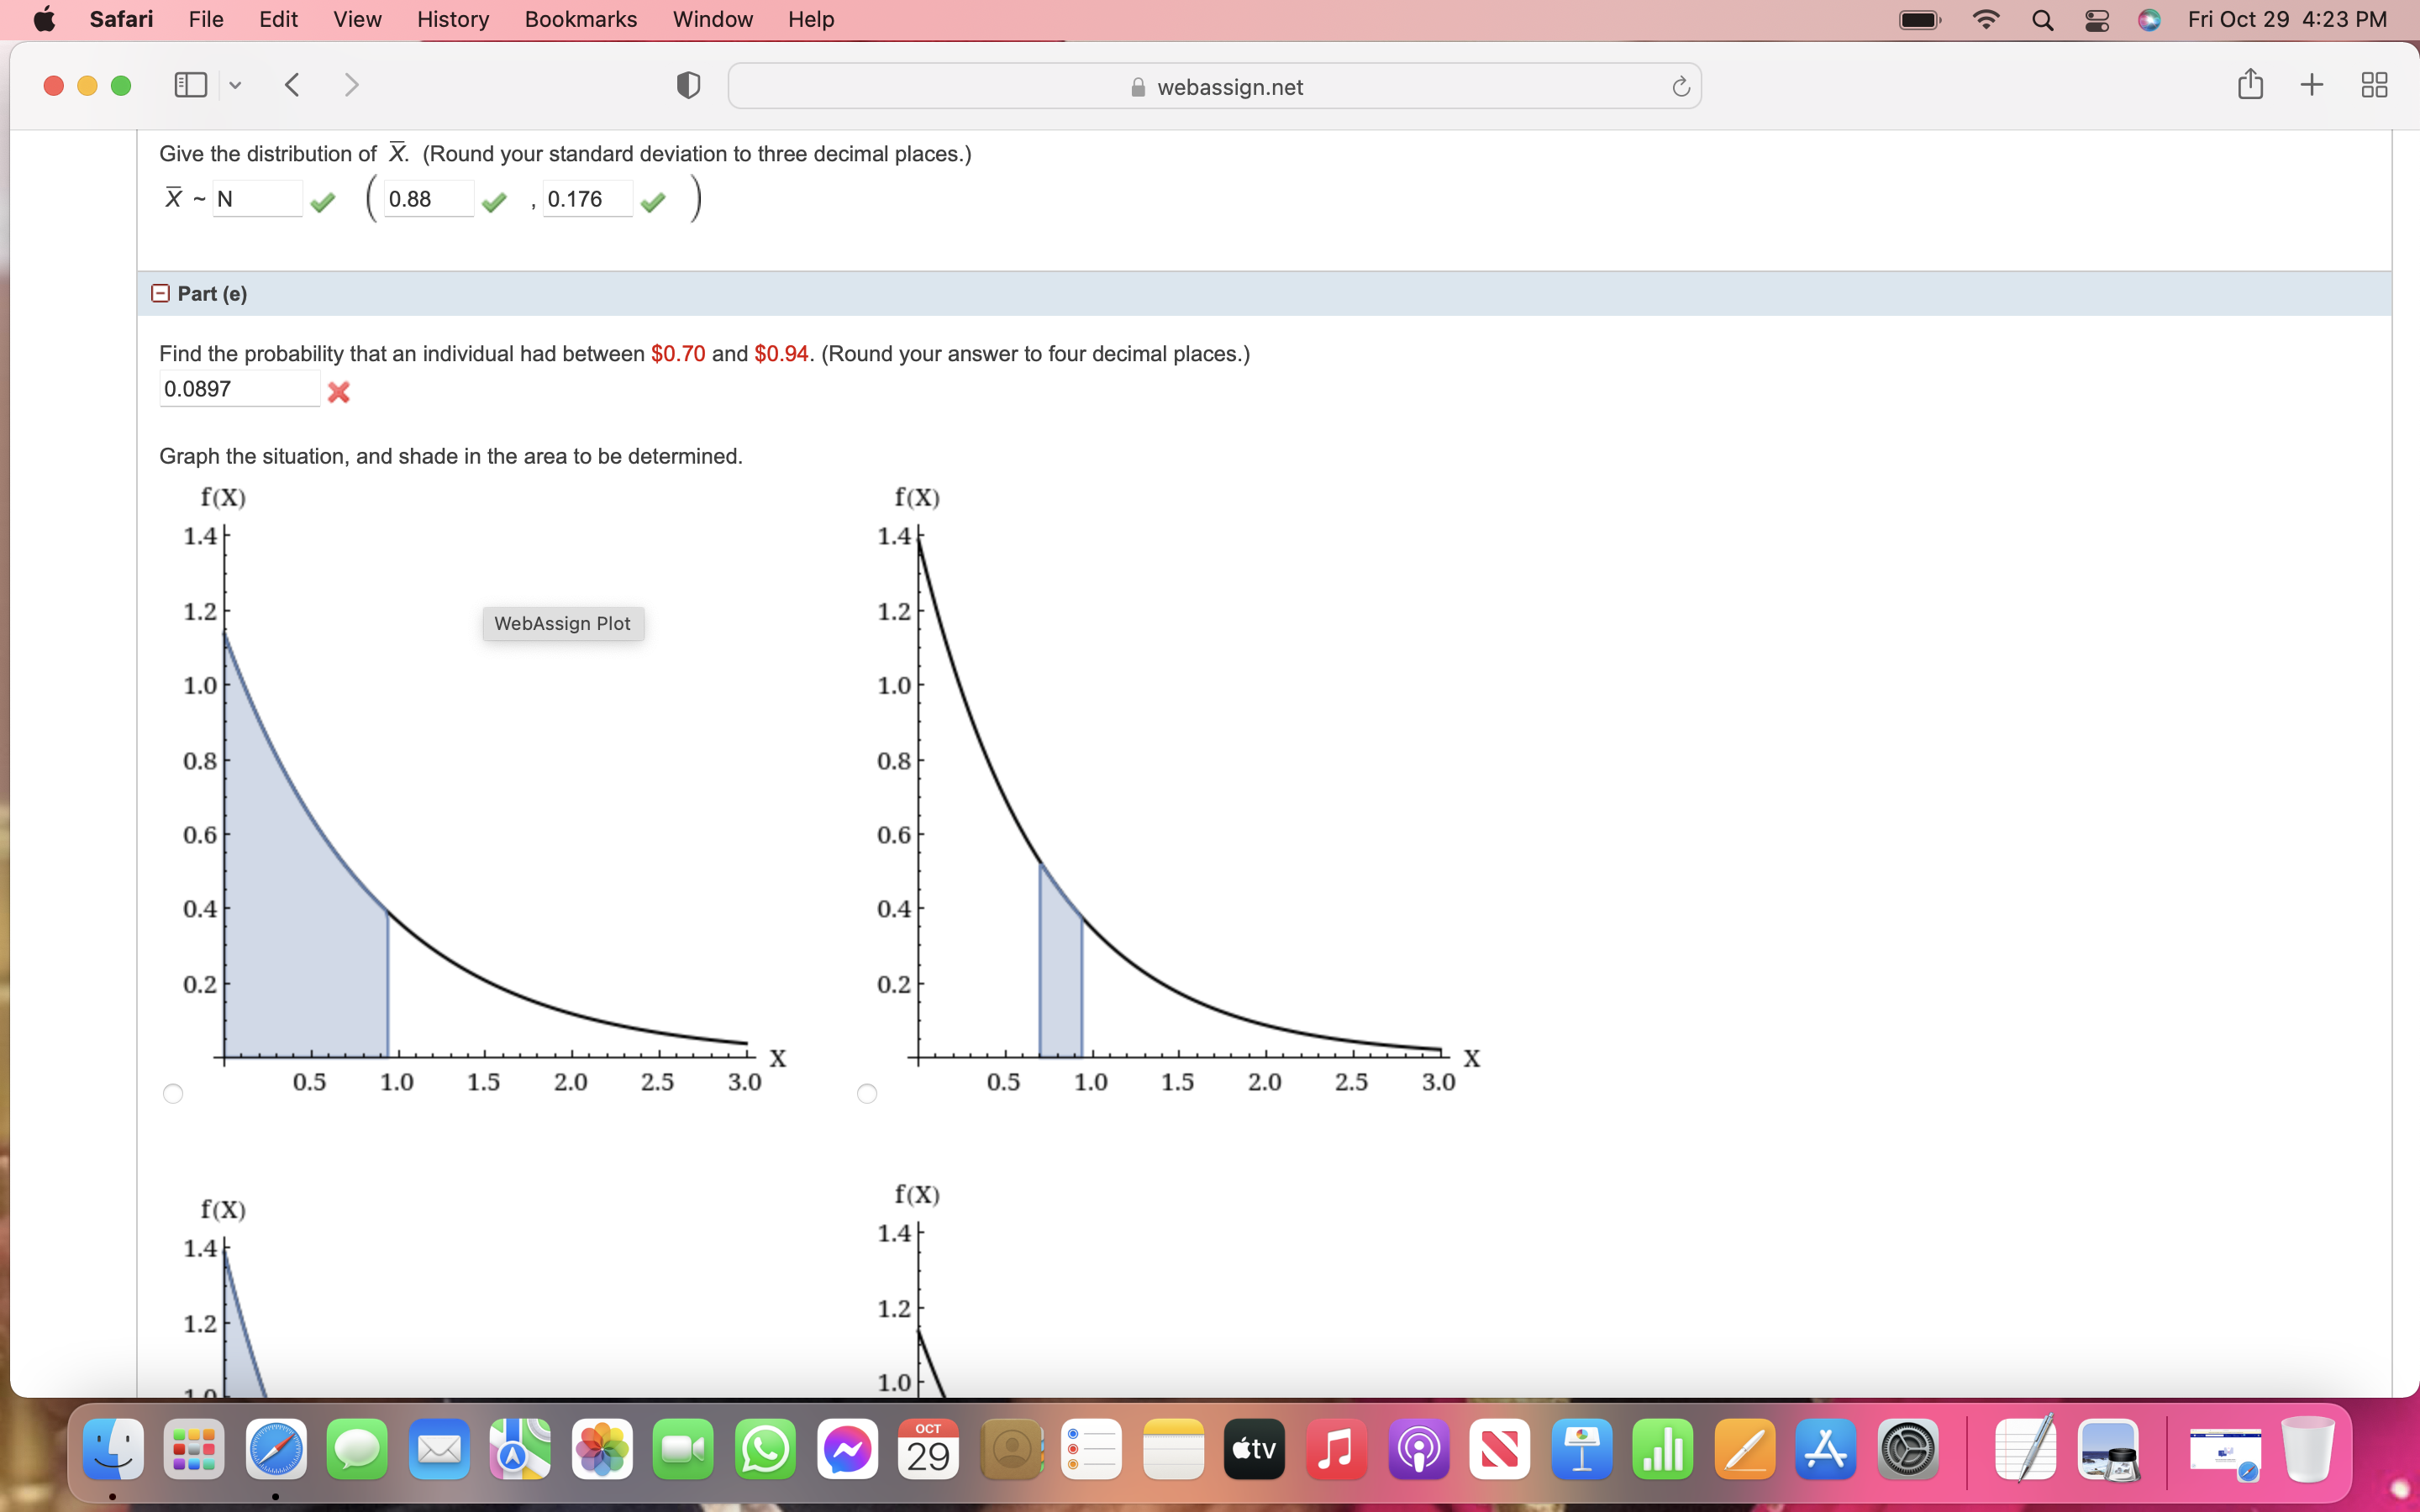Open the Share sheet icon
Image resolution: width=2420 pixels, height=1512 pixels.
[2250, 84]
